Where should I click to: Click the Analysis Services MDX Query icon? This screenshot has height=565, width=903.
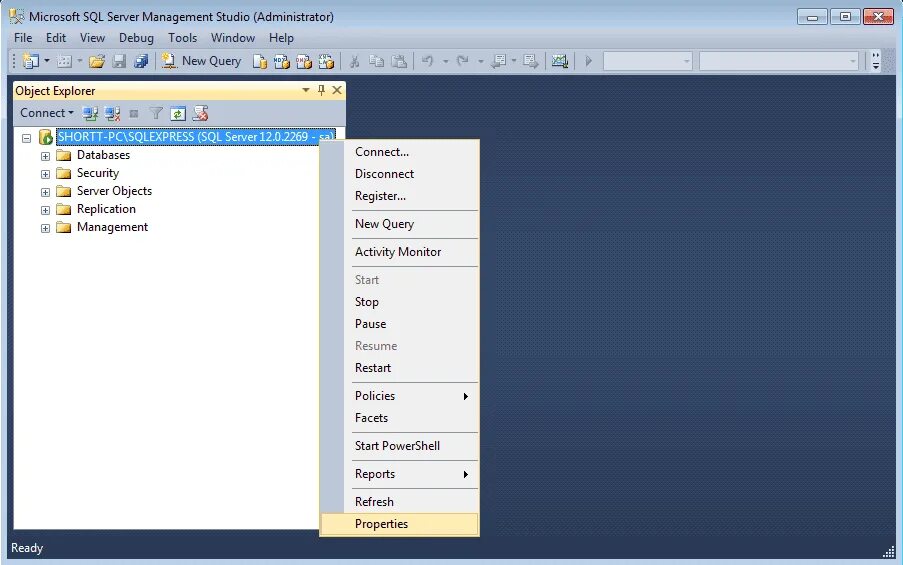(x=282, y=61)
